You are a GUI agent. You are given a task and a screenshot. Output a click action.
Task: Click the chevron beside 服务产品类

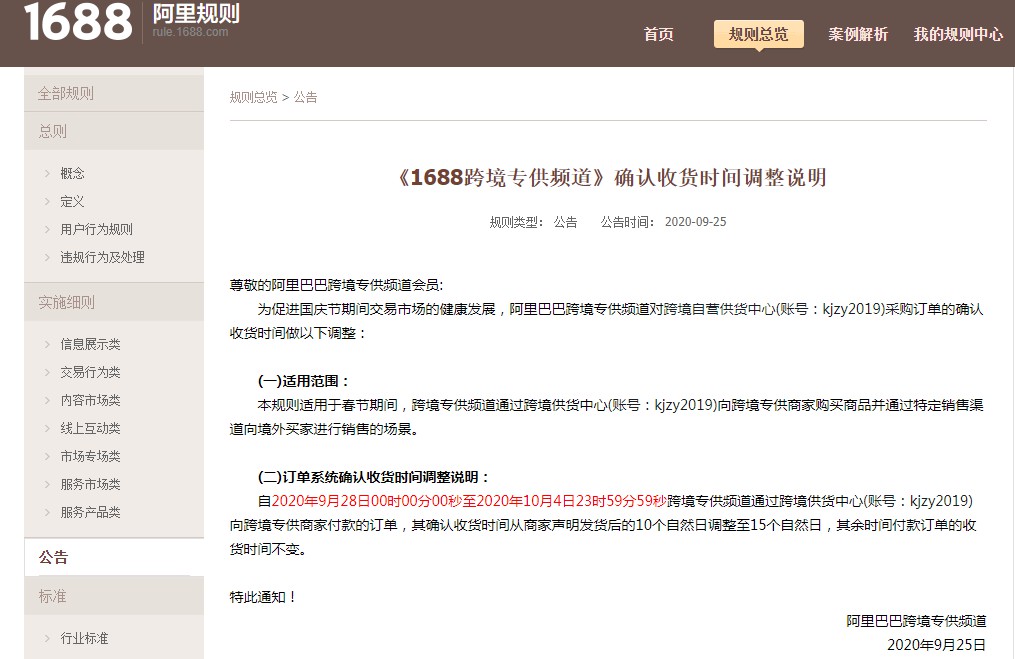47,512
